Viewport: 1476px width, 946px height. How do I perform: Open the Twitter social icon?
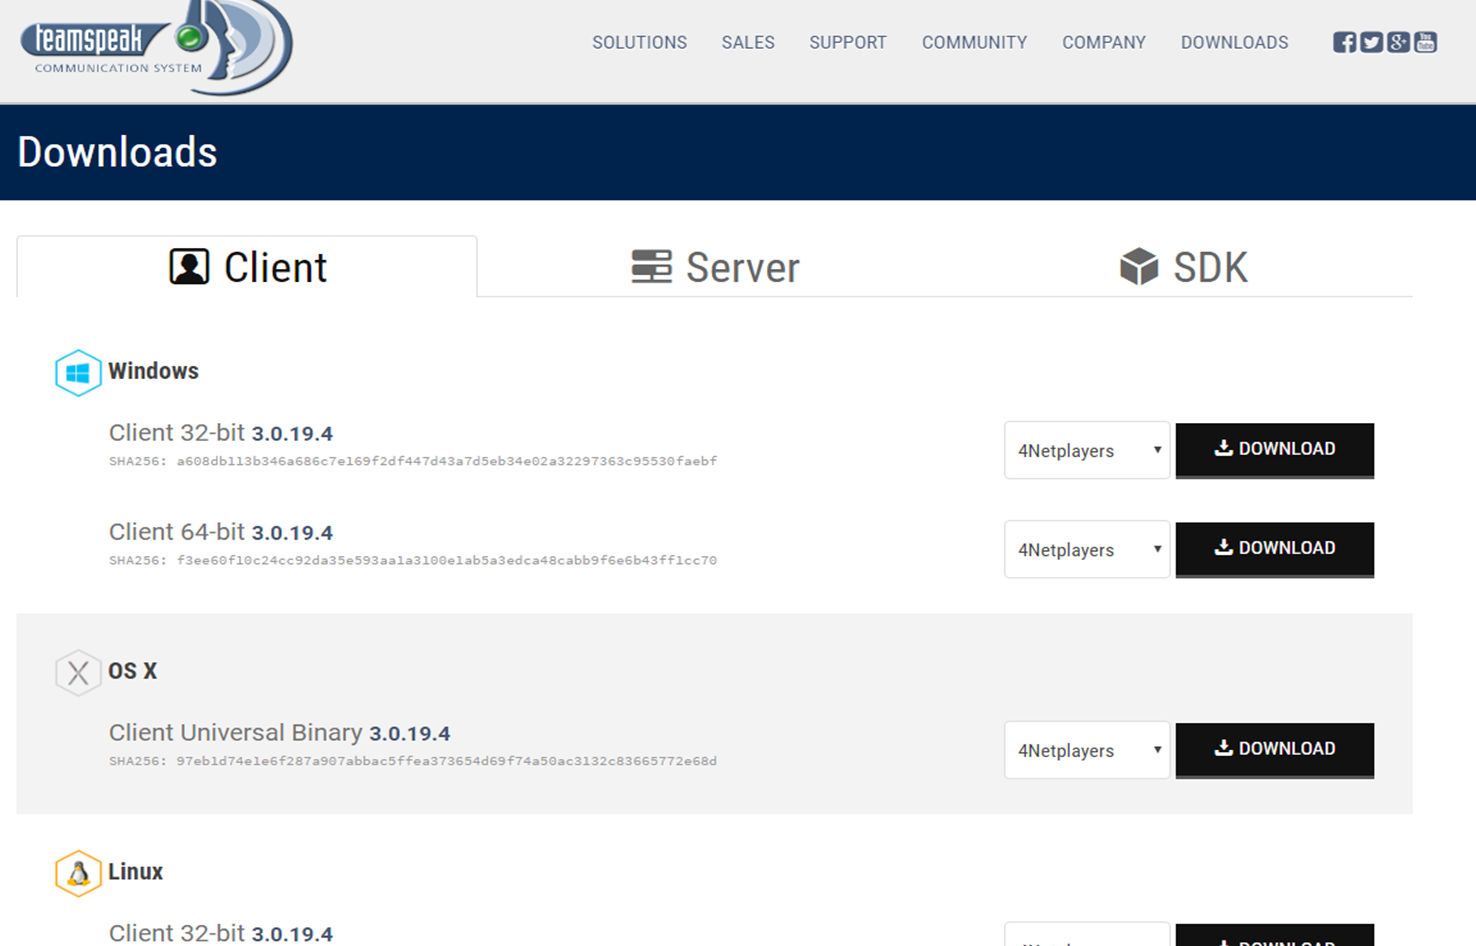click(1371, 42)
